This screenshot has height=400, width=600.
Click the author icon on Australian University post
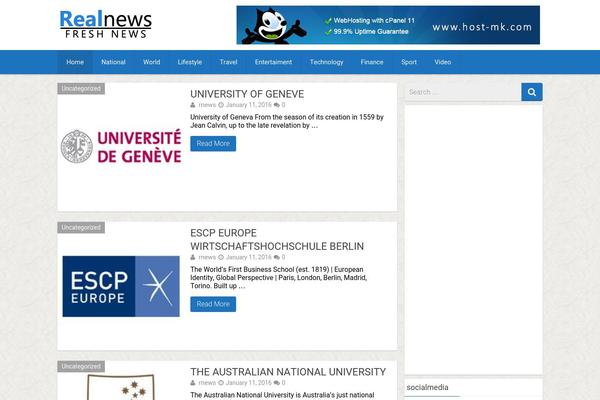[x=193, y=383]
